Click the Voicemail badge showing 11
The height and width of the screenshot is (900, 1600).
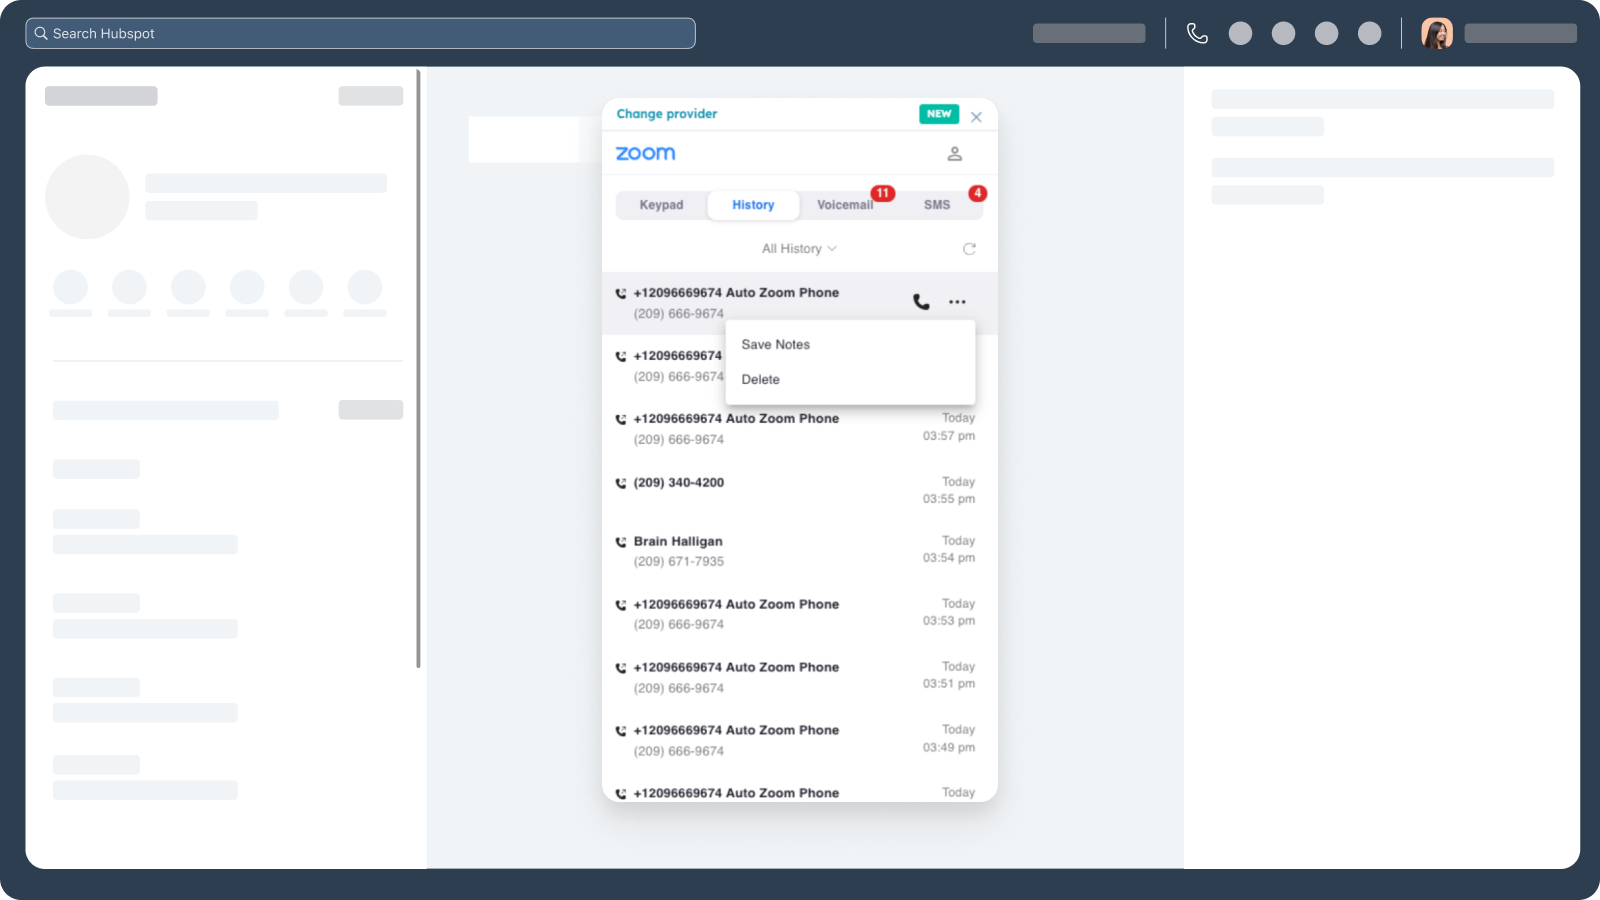coord(882,193)
